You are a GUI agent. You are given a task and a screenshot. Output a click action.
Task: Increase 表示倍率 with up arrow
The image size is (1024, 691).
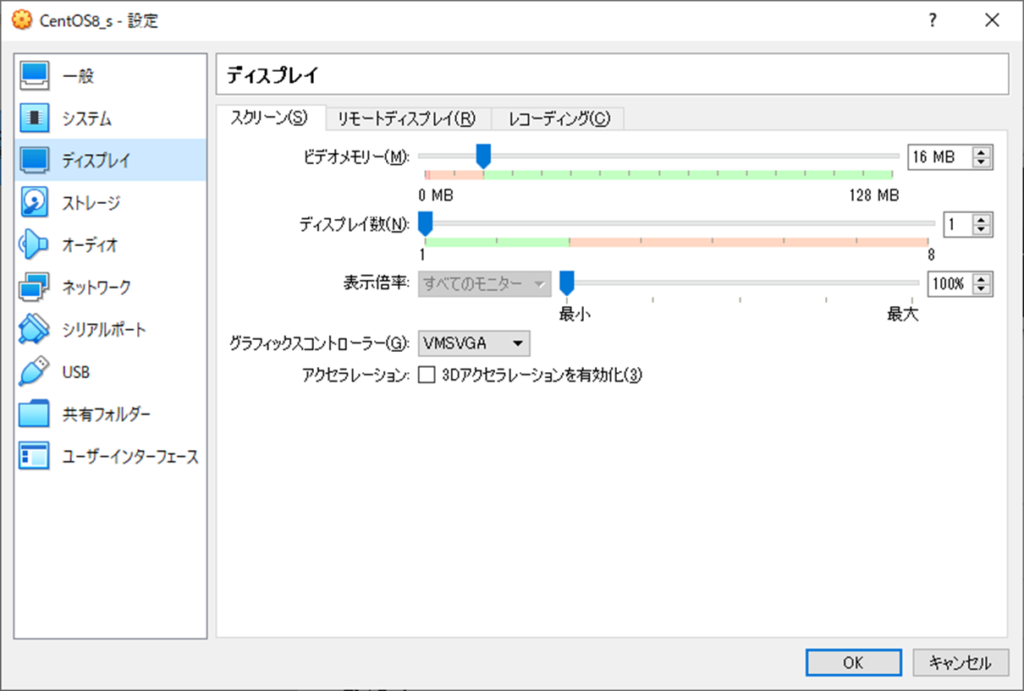tap(981, 278)
